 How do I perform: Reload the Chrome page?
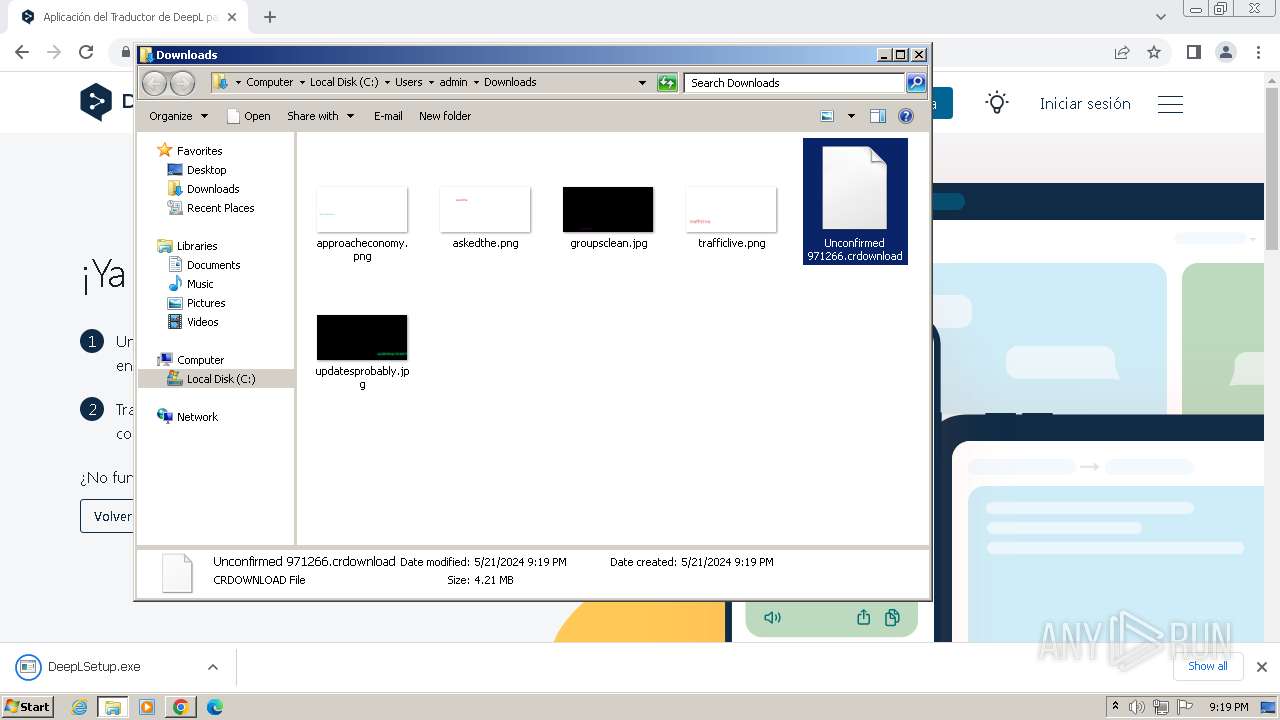(86, 52)
